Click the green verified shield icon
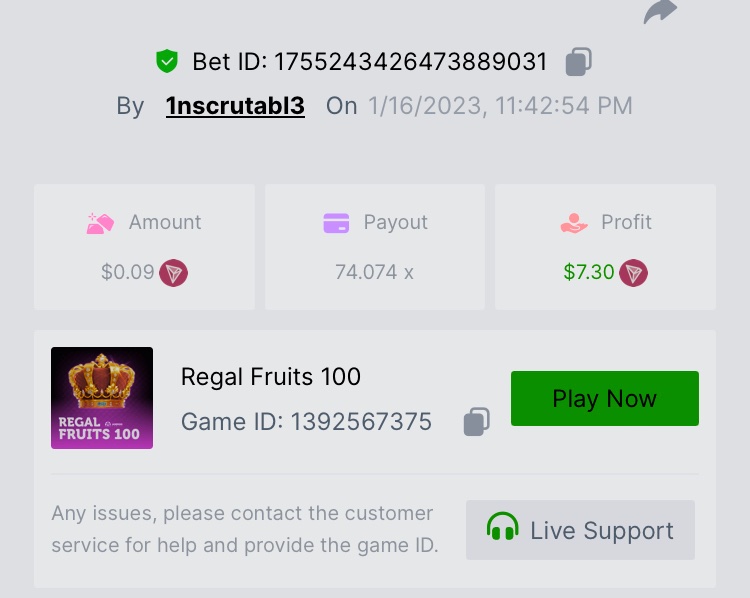This screenshot has height=598, width=750. pos(166,62)
